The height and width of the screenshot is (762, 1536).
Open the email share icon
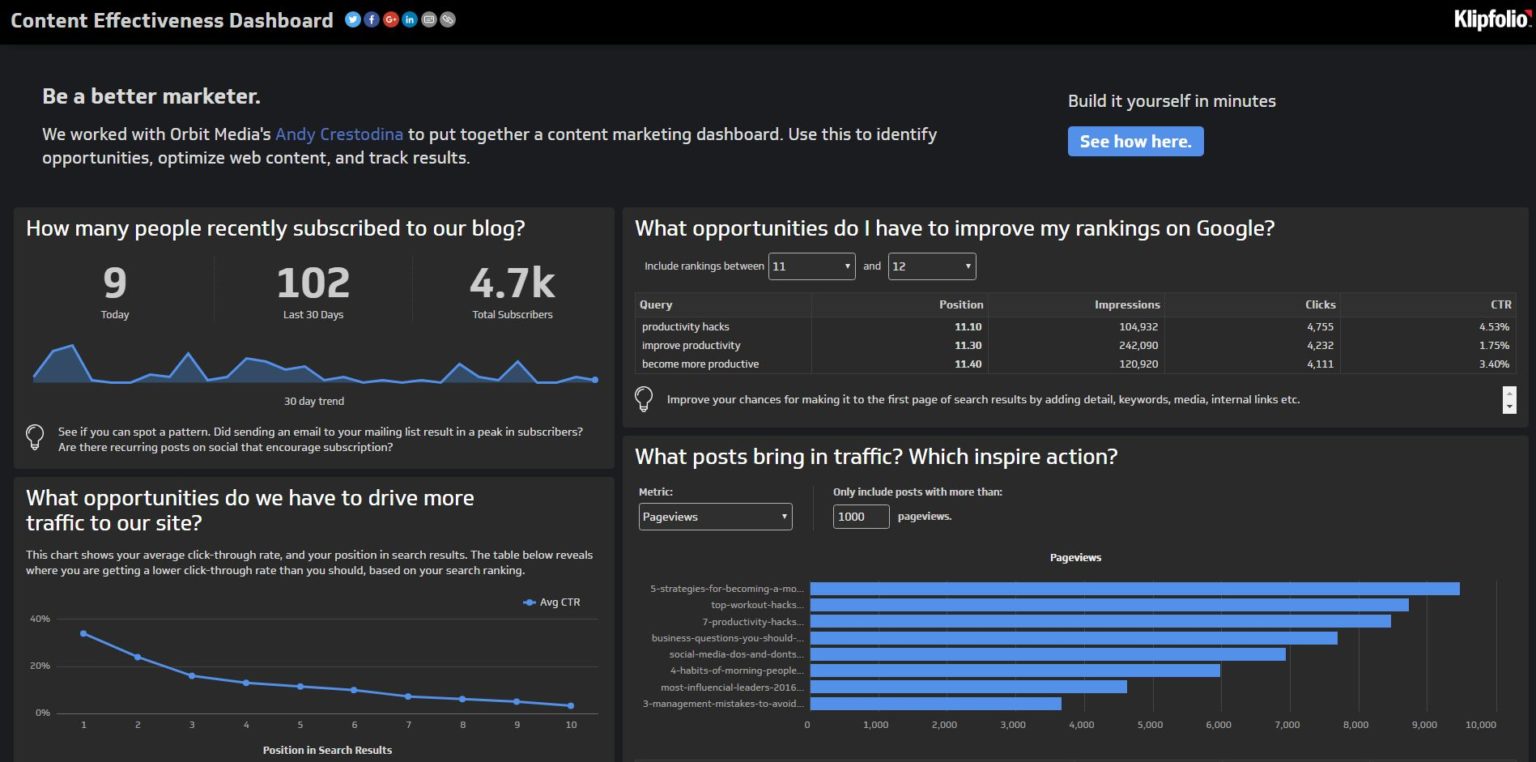(x=428, y=19)
